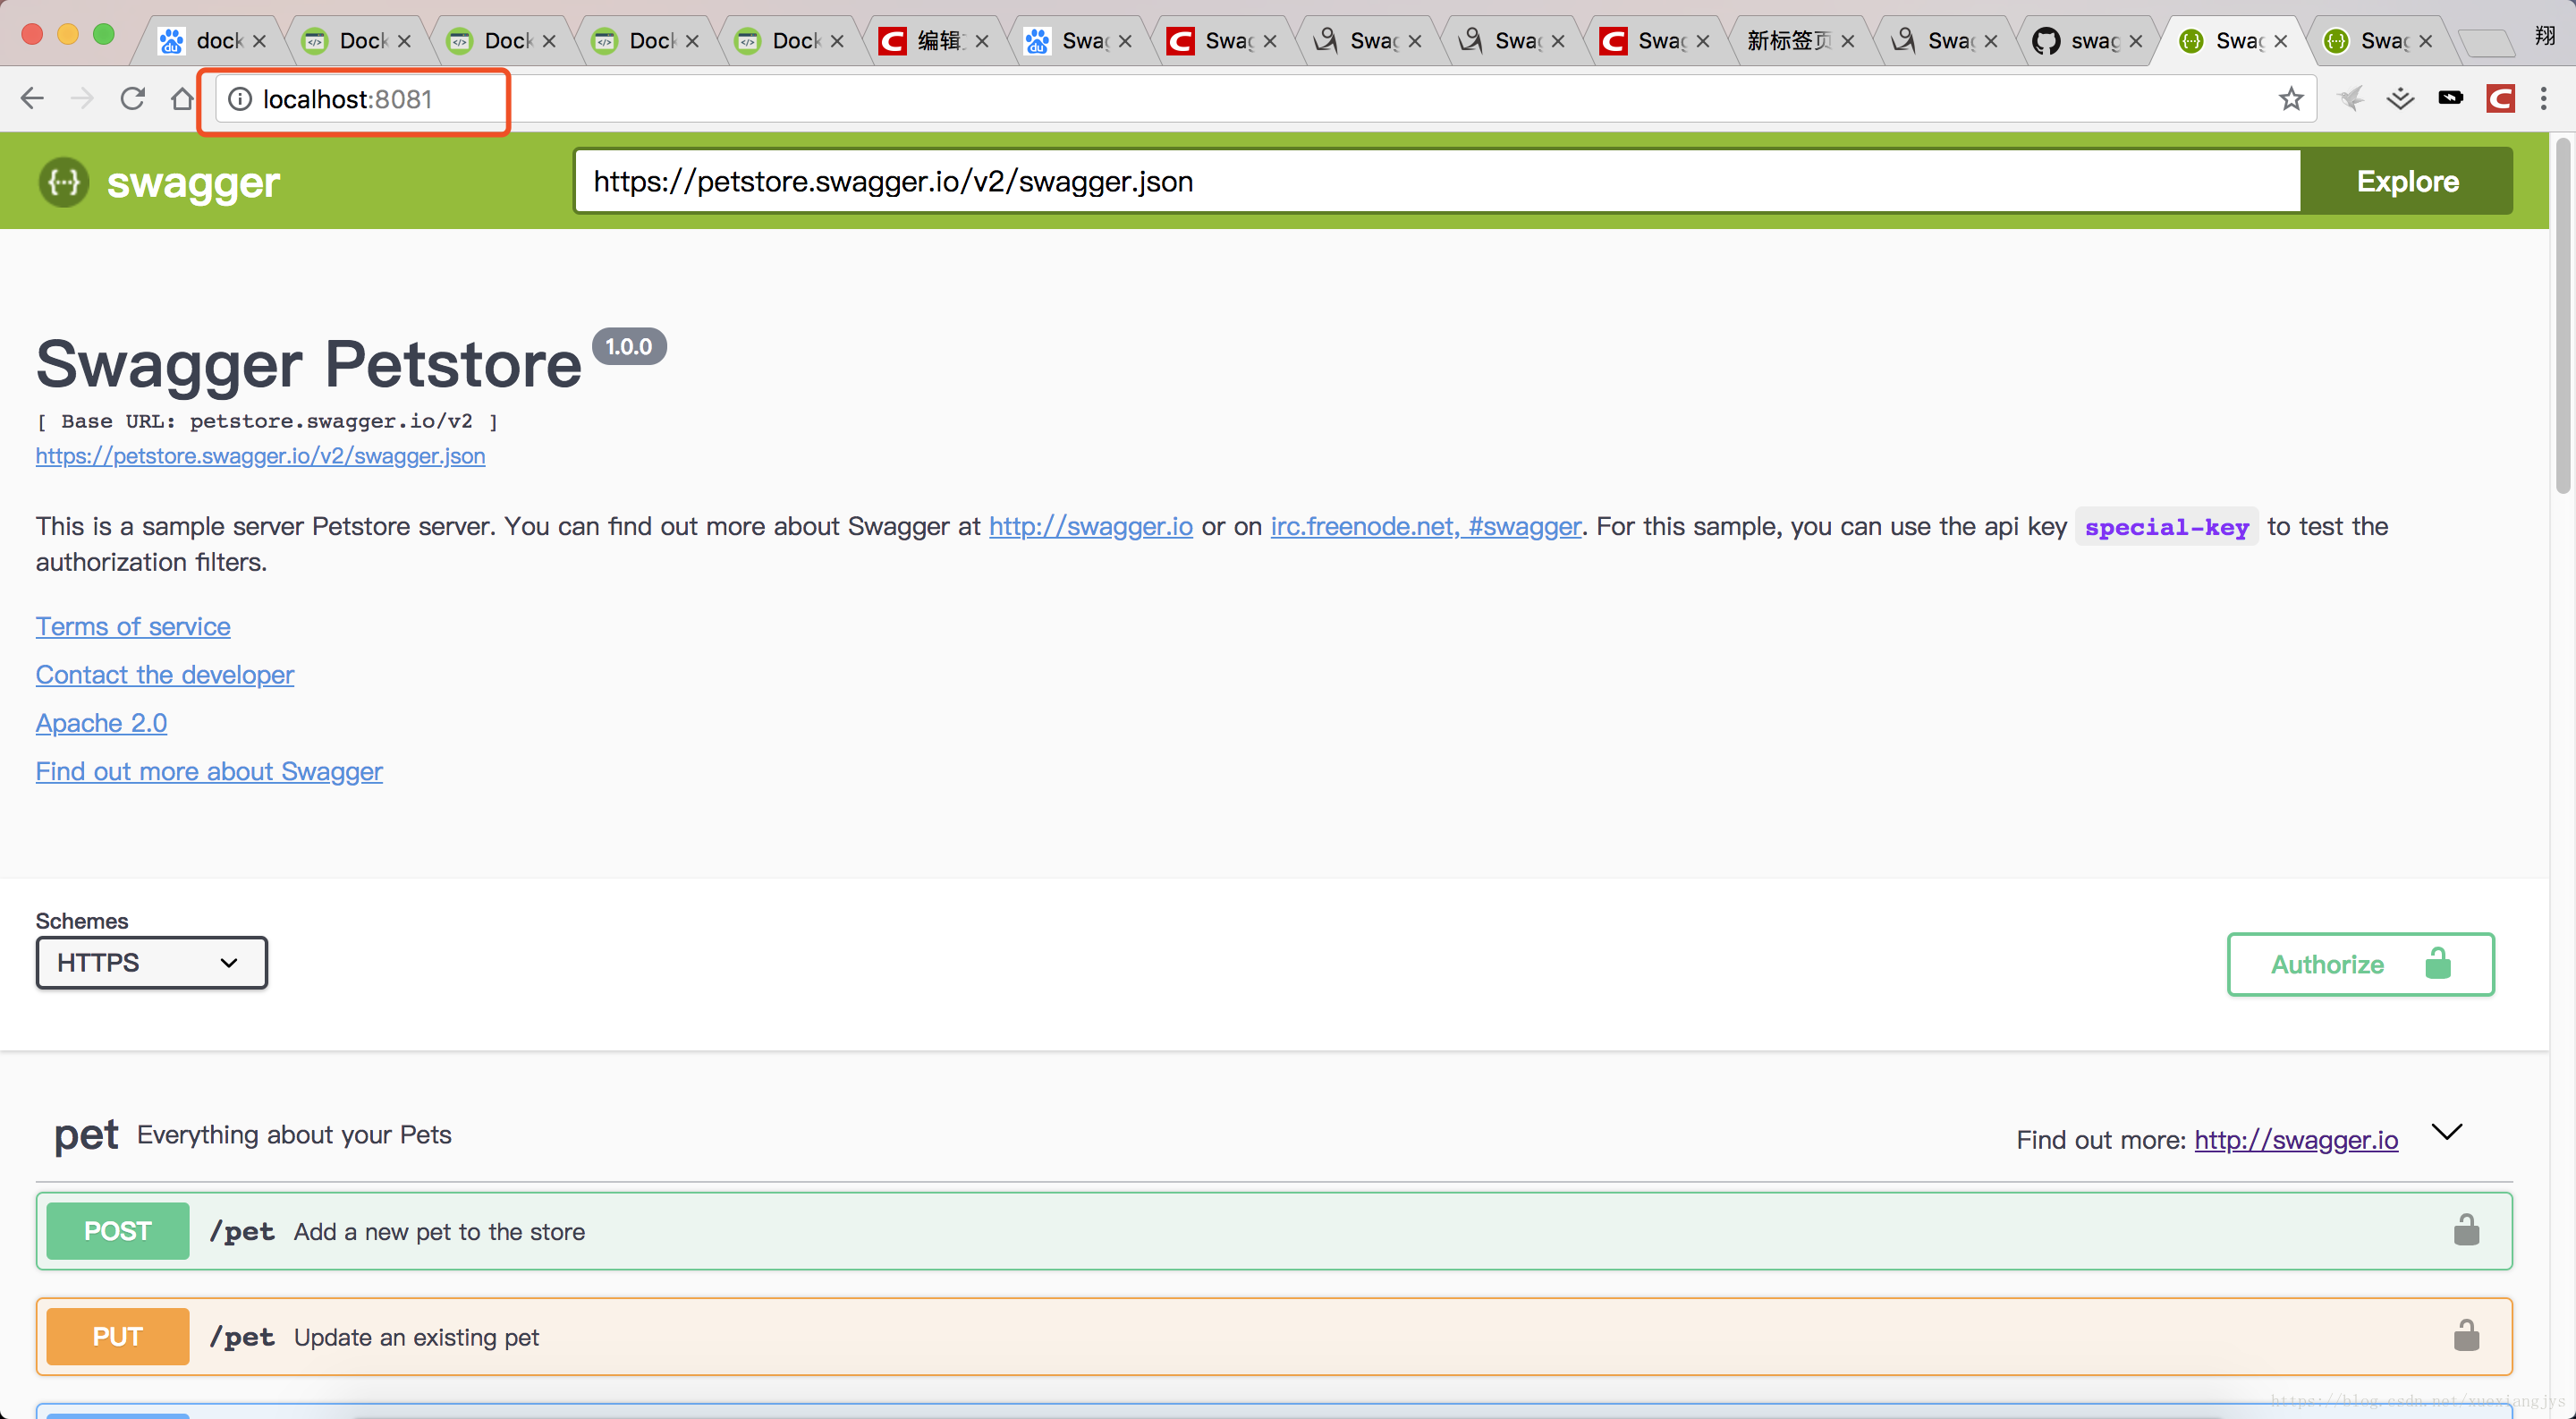Image resolution: width=2576 pixels, height=1419 pixels.
Task: Close the '新标签页' tab
Action: point(1847,41)
